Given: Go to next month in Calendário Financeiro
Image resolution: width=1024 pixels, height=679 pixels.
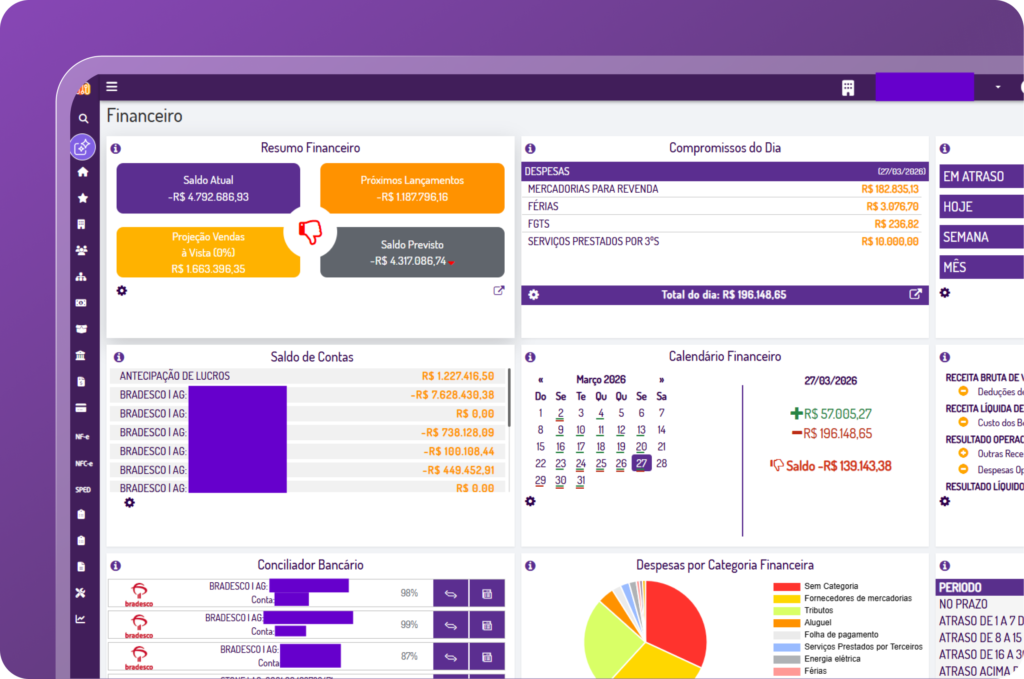Looking at the screenshot, I should click(x=661, y=380).
